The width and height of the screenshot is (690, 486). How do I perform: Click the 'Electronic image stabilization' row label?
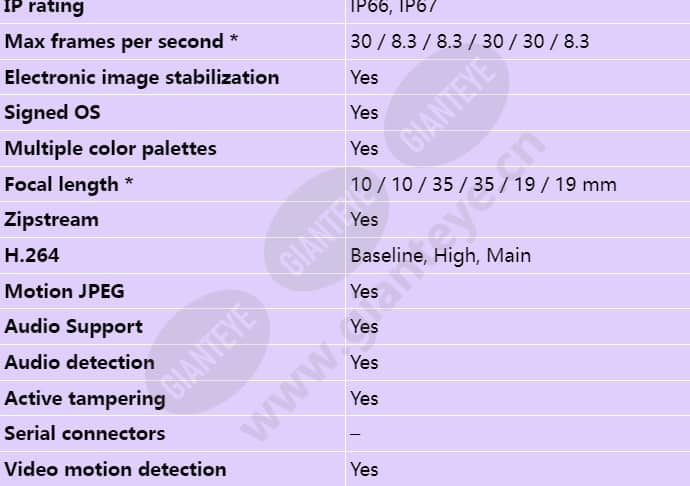tap(142, 78)
